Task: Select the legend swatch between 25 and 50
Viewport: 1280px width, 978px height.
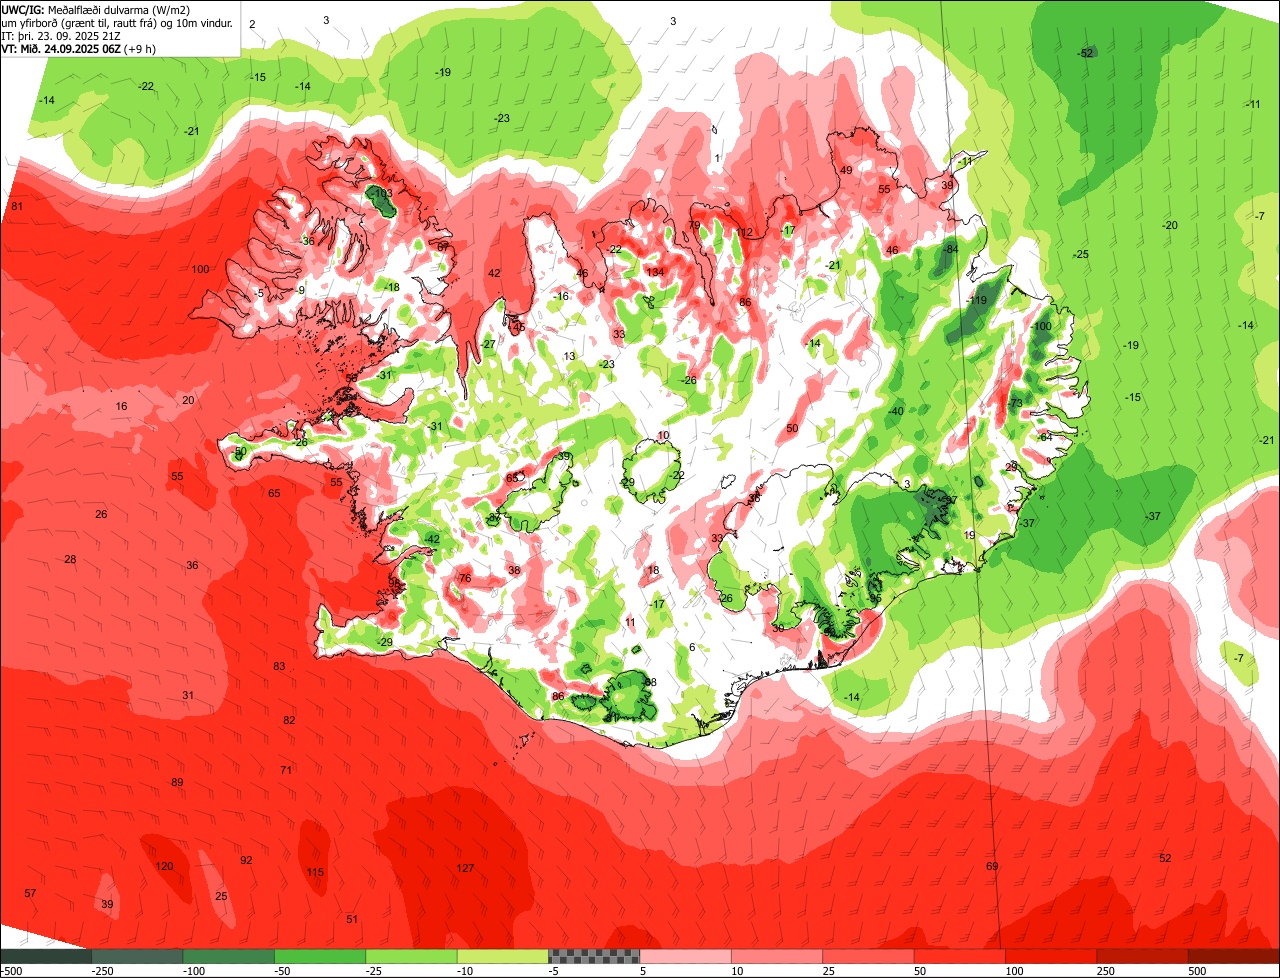Action: pos(869,956)
